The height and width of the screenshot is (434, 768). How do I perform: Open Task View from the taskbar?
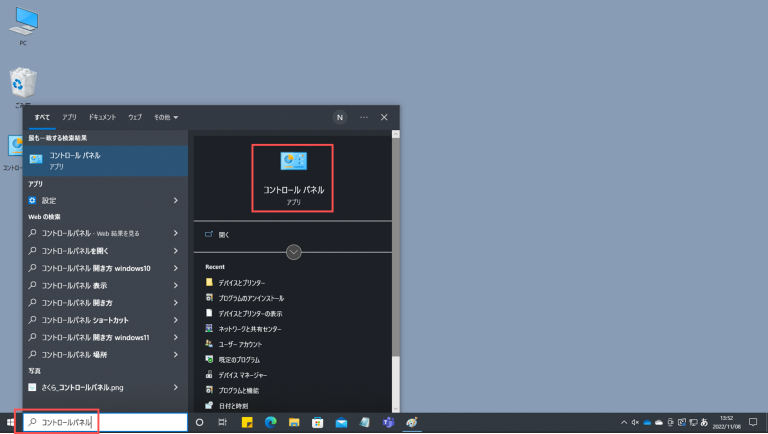[x=222, y=422]
